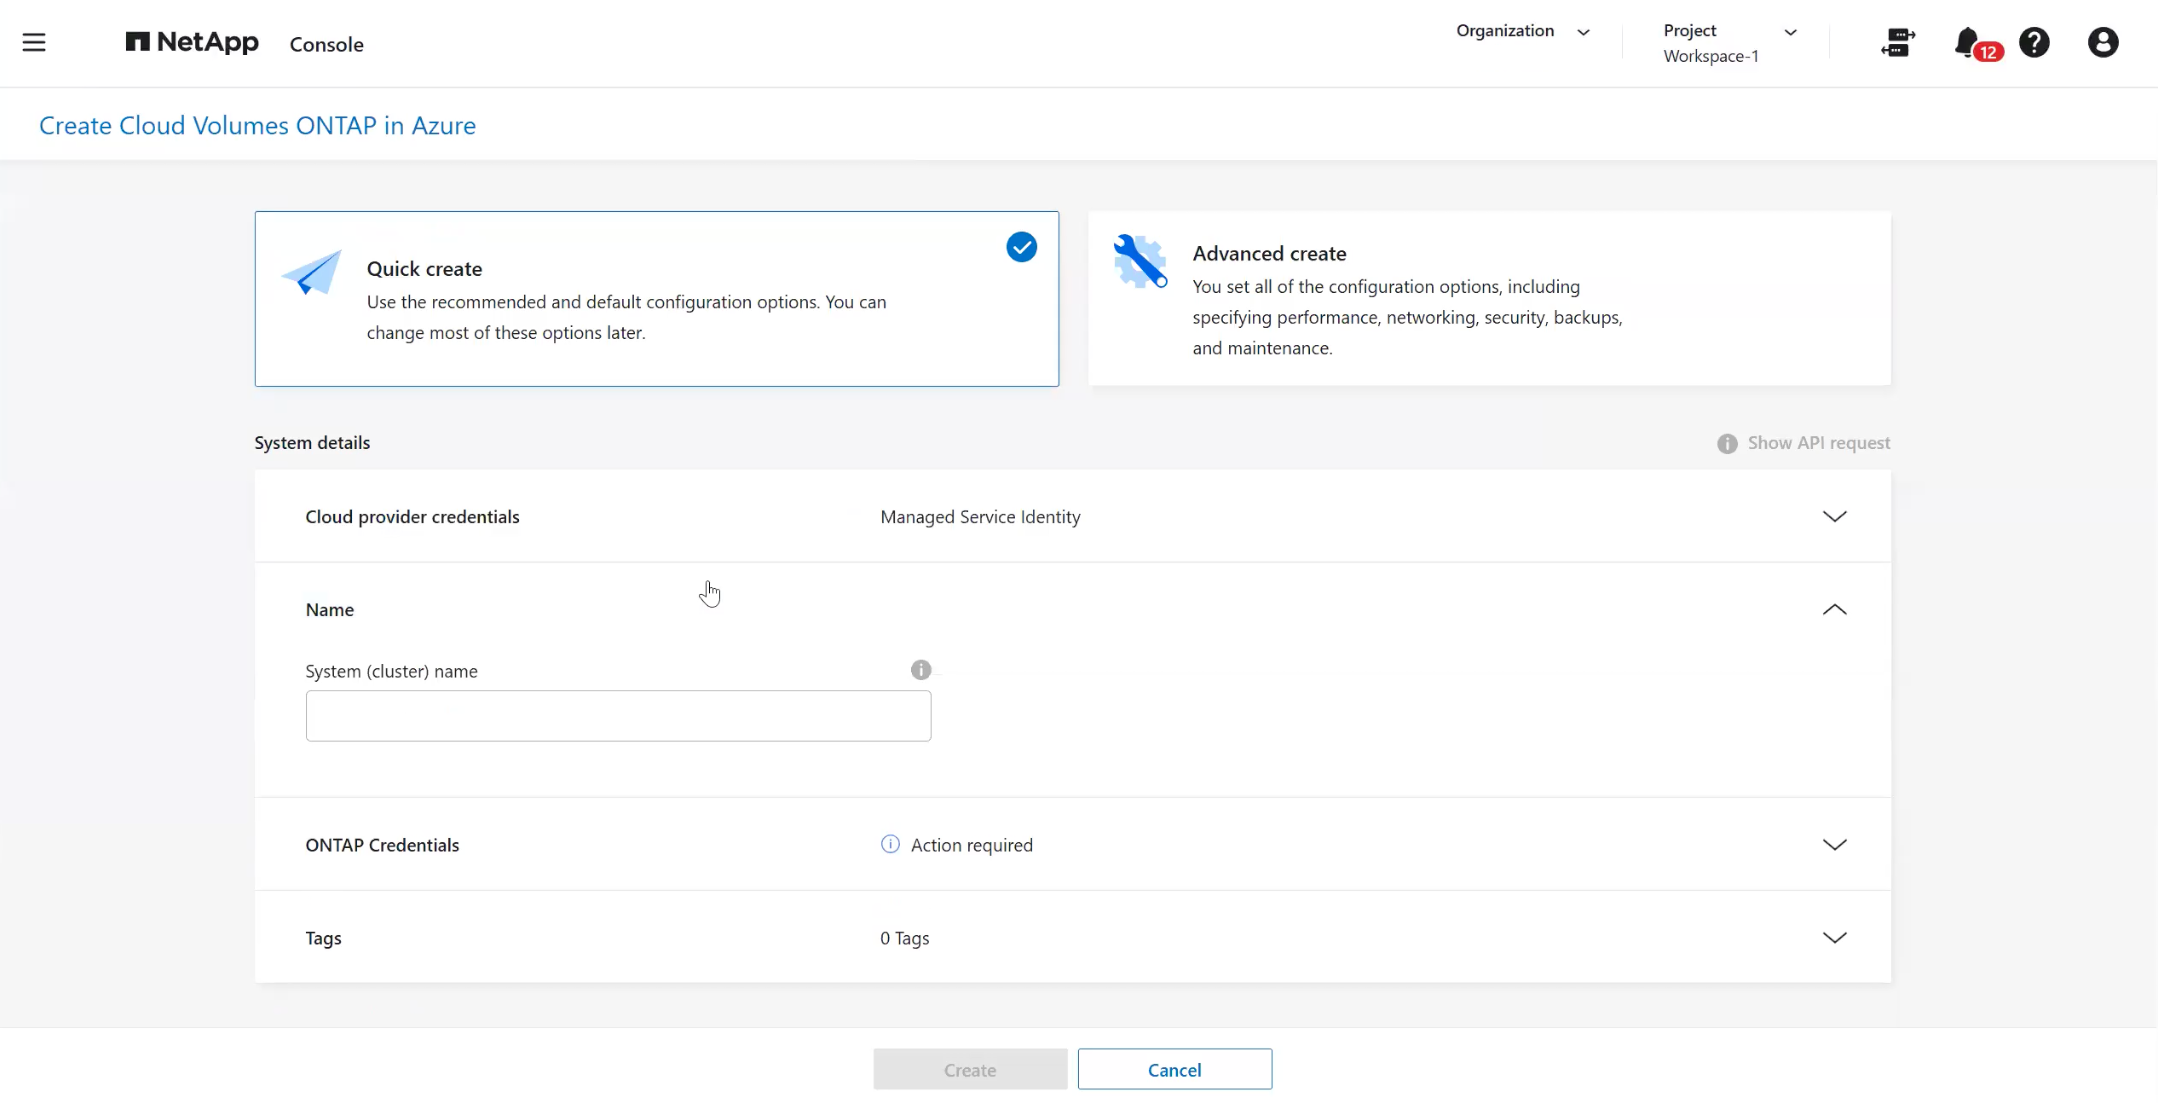Click the NetApp logo
The width and height of the screenshot is (2158, 1103).
[x=192, y=42]
